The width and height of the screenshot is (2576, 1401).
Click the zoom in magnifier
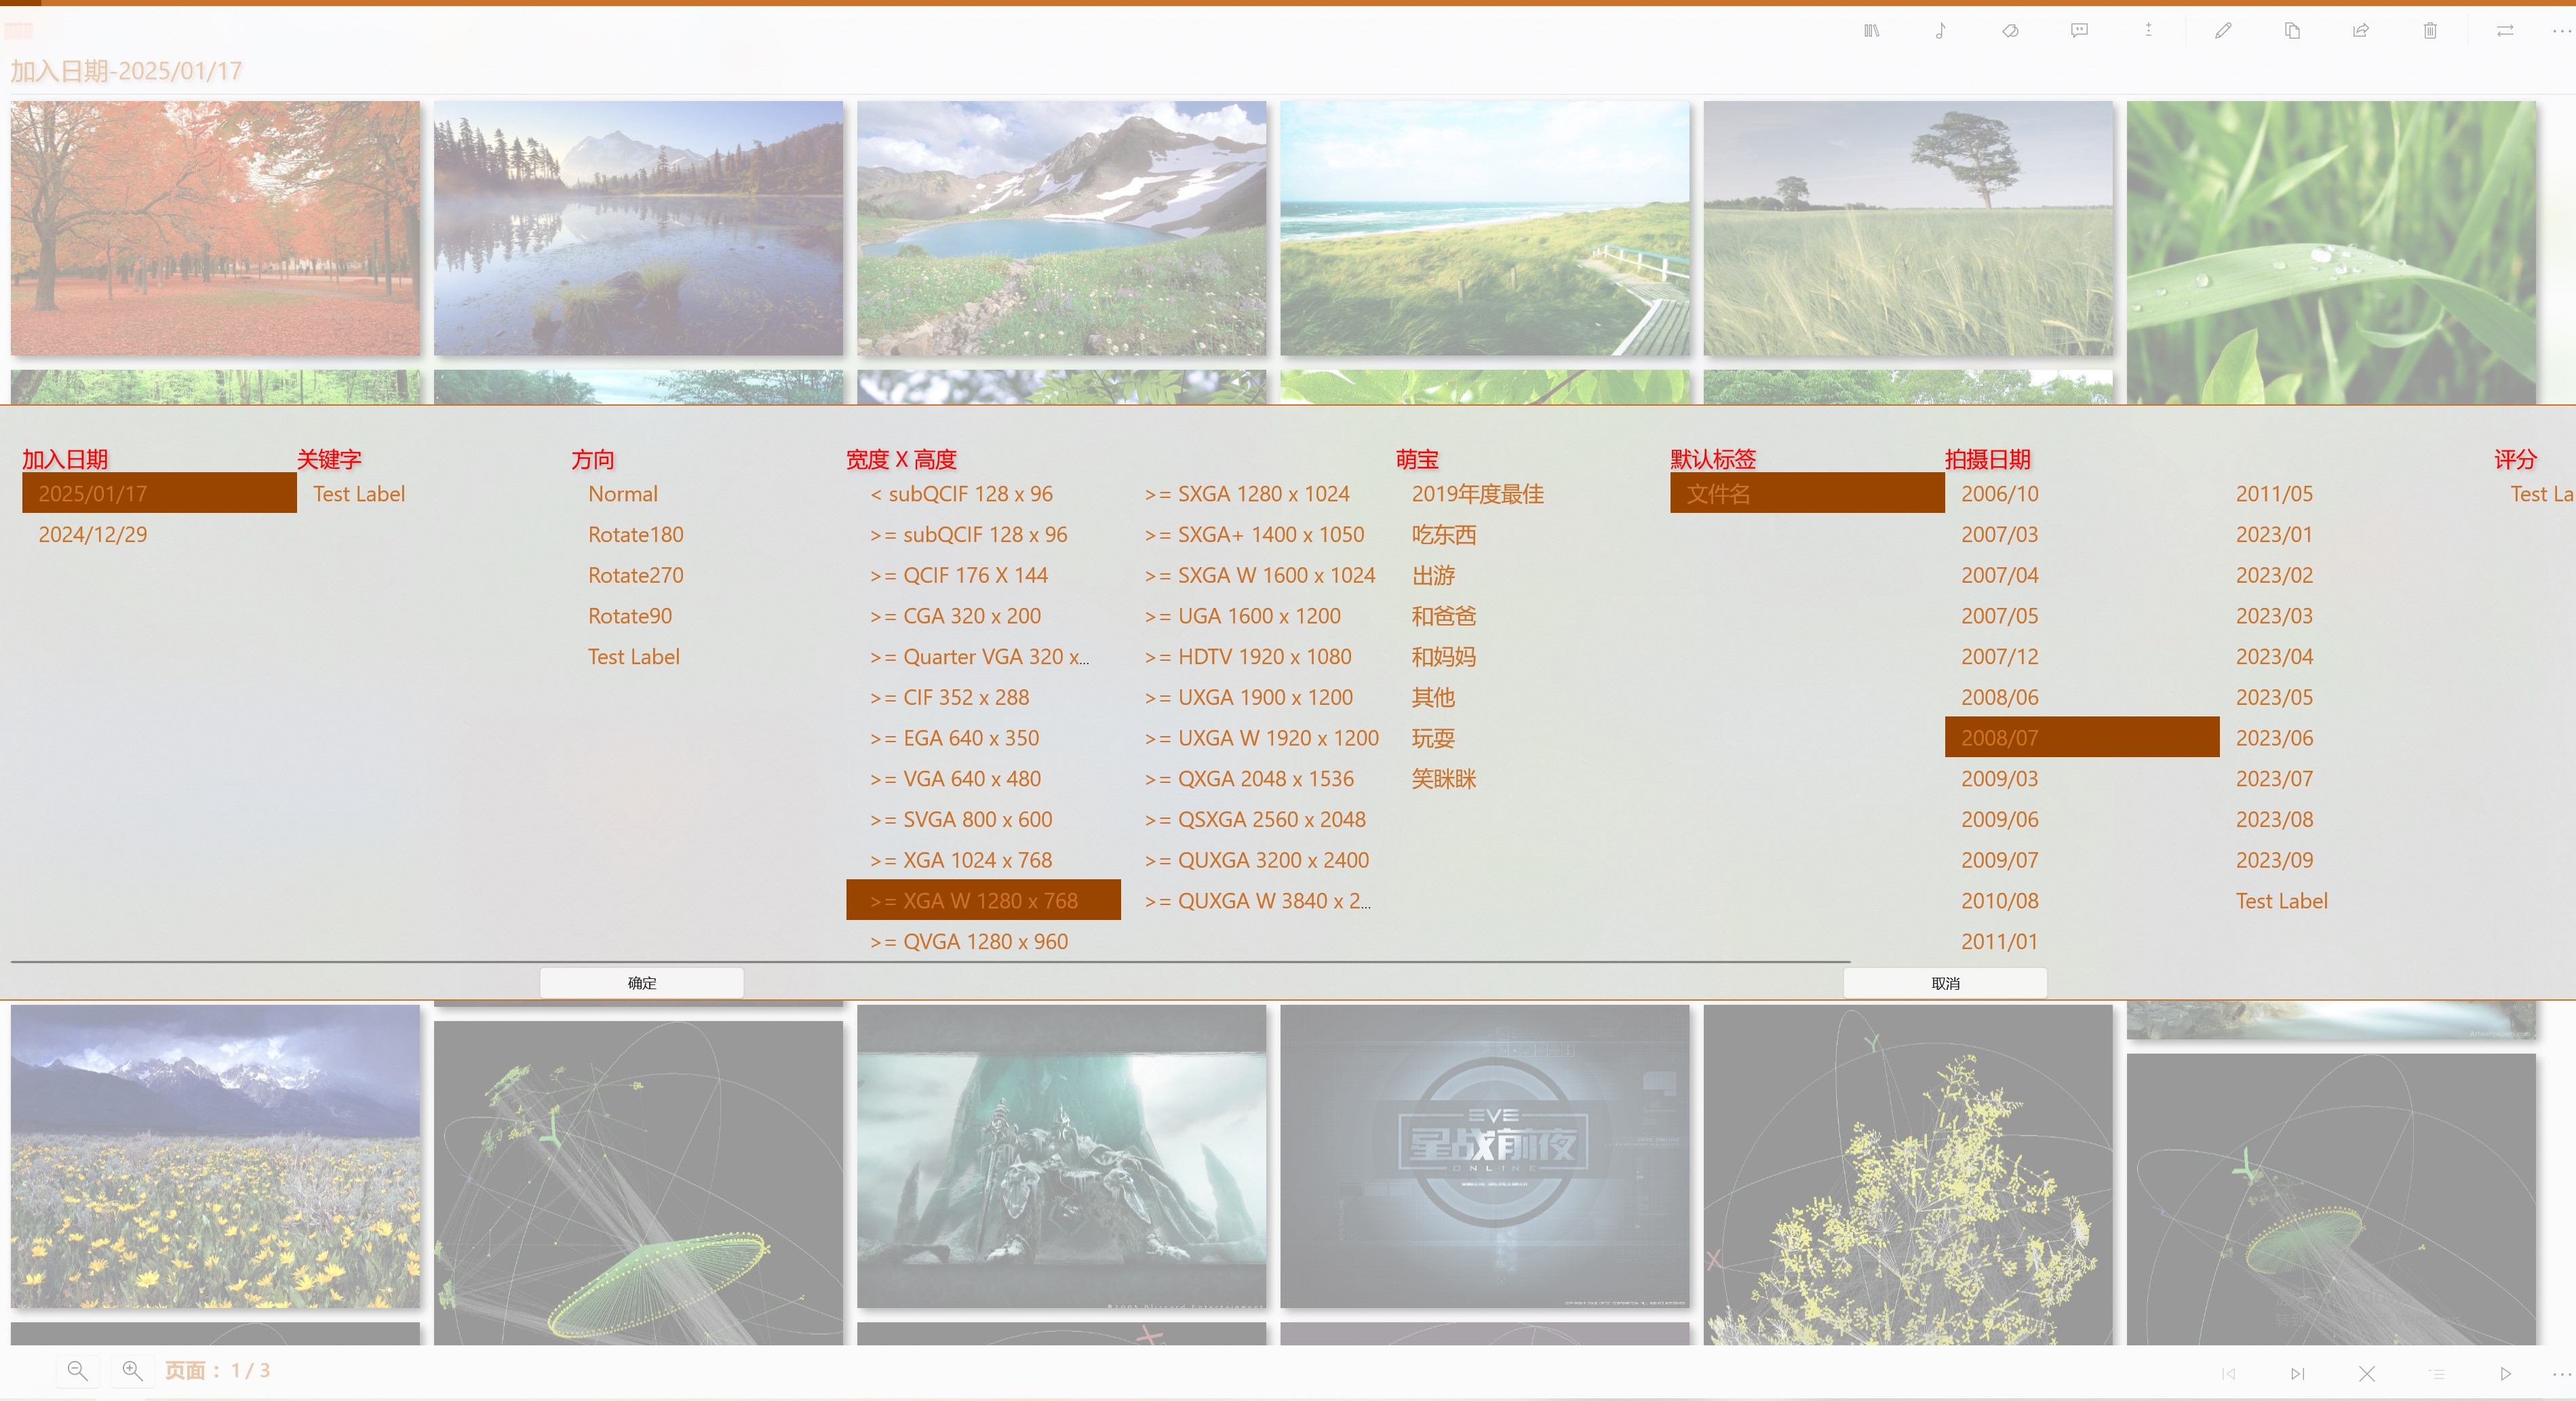tap(132, 1371)
